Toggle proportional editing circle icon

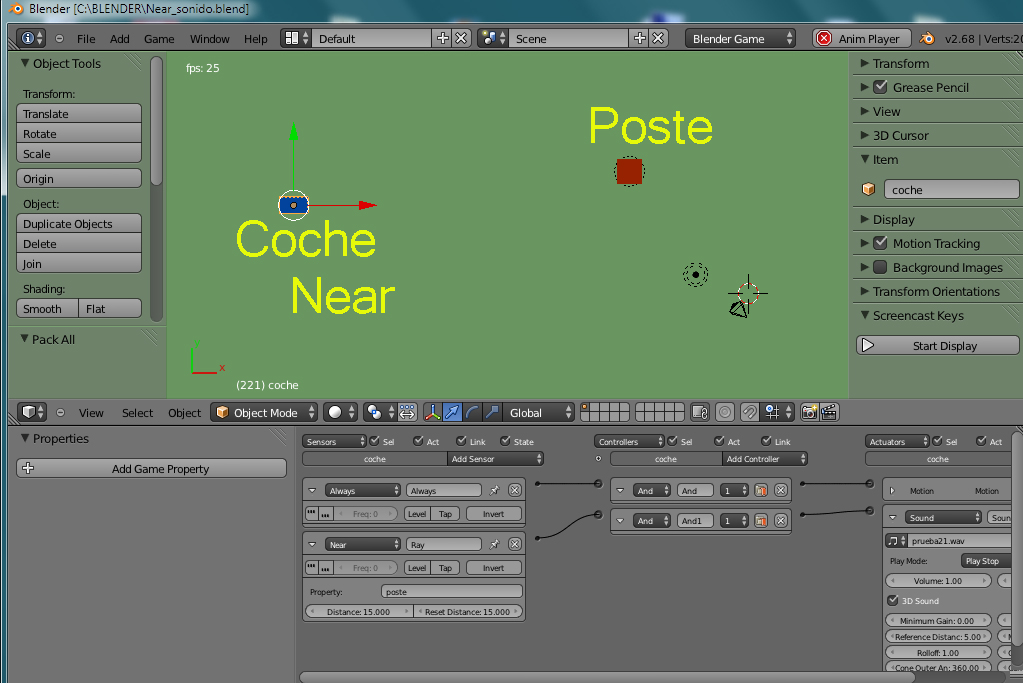(x=725, y=412)
